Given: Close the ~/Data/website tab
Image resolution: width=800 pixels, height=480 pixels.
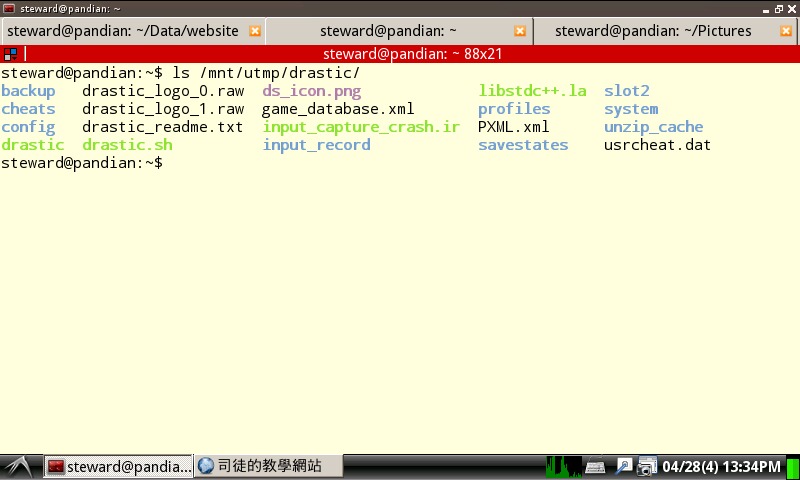Looking at the screenshot, I should point(255,31).
